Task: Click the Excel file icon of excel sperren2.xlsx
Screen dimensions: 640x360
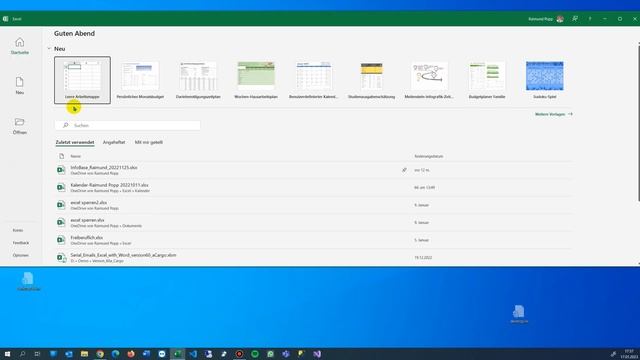Action: pos(61,205)
